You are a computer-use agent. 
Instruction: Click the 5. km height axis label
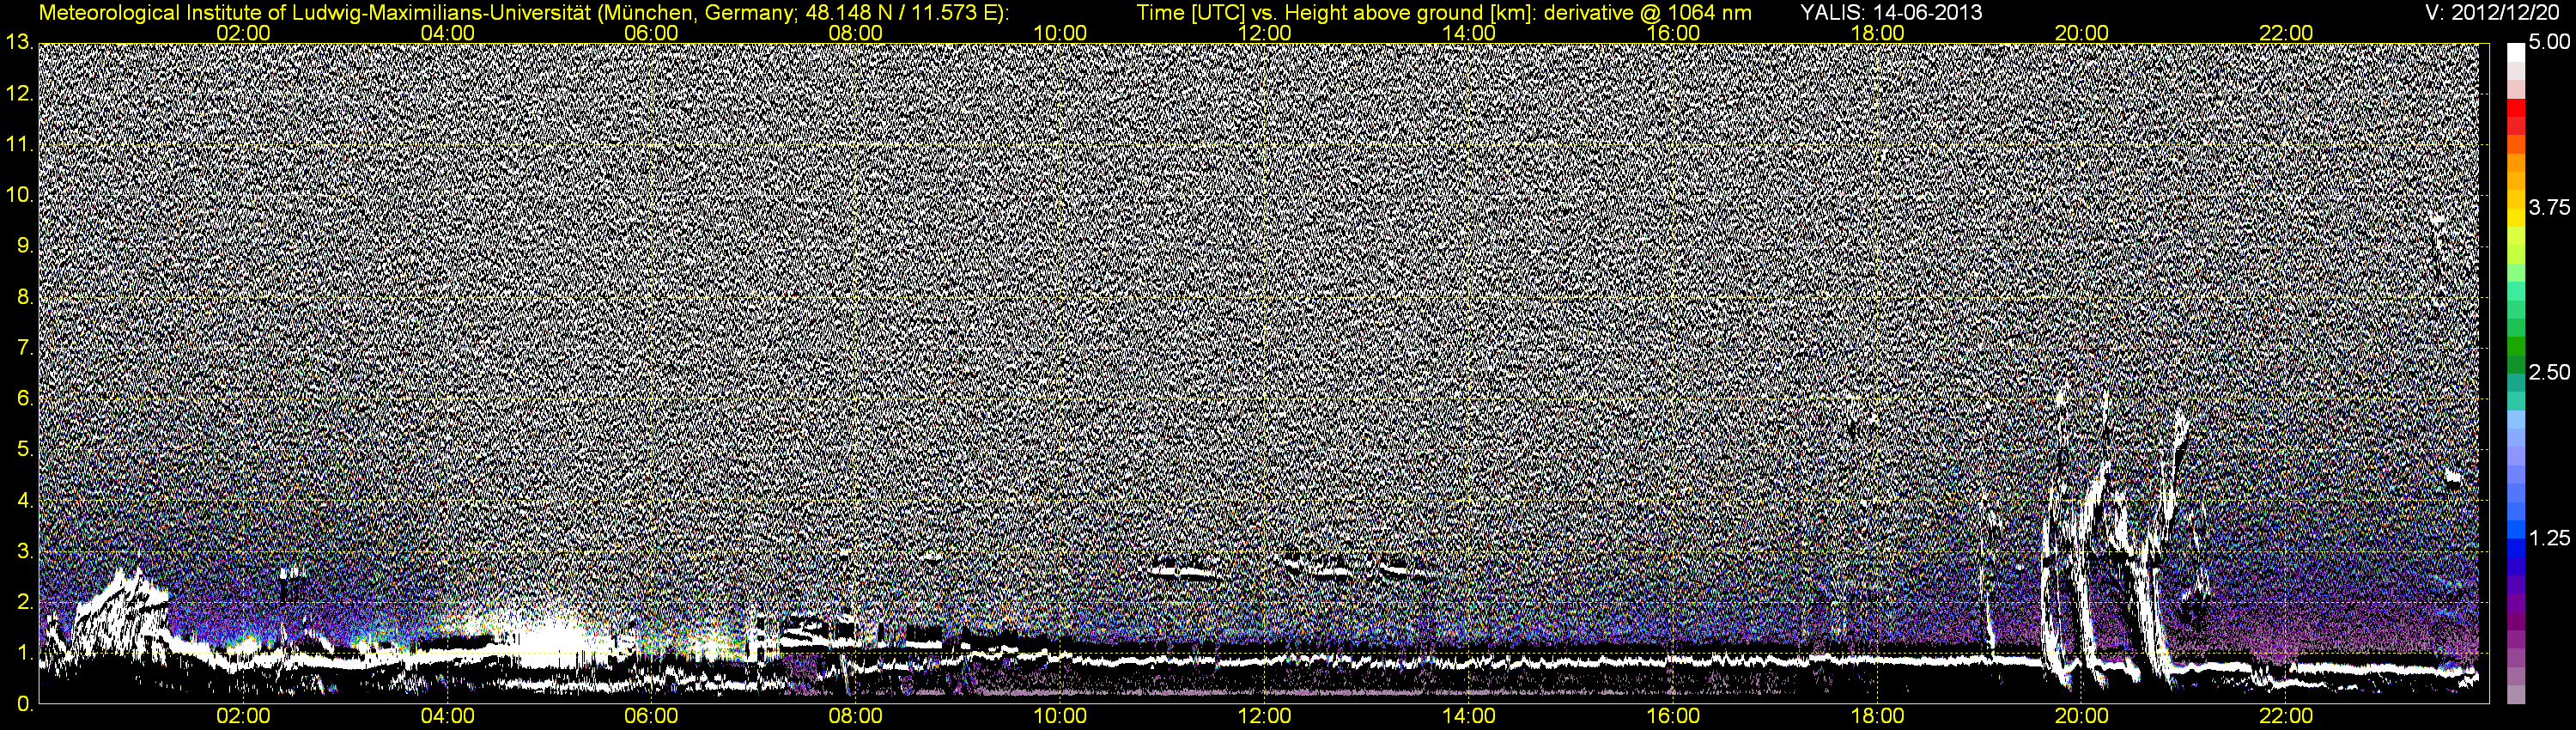pyautogui.click(x=24, y=450)
